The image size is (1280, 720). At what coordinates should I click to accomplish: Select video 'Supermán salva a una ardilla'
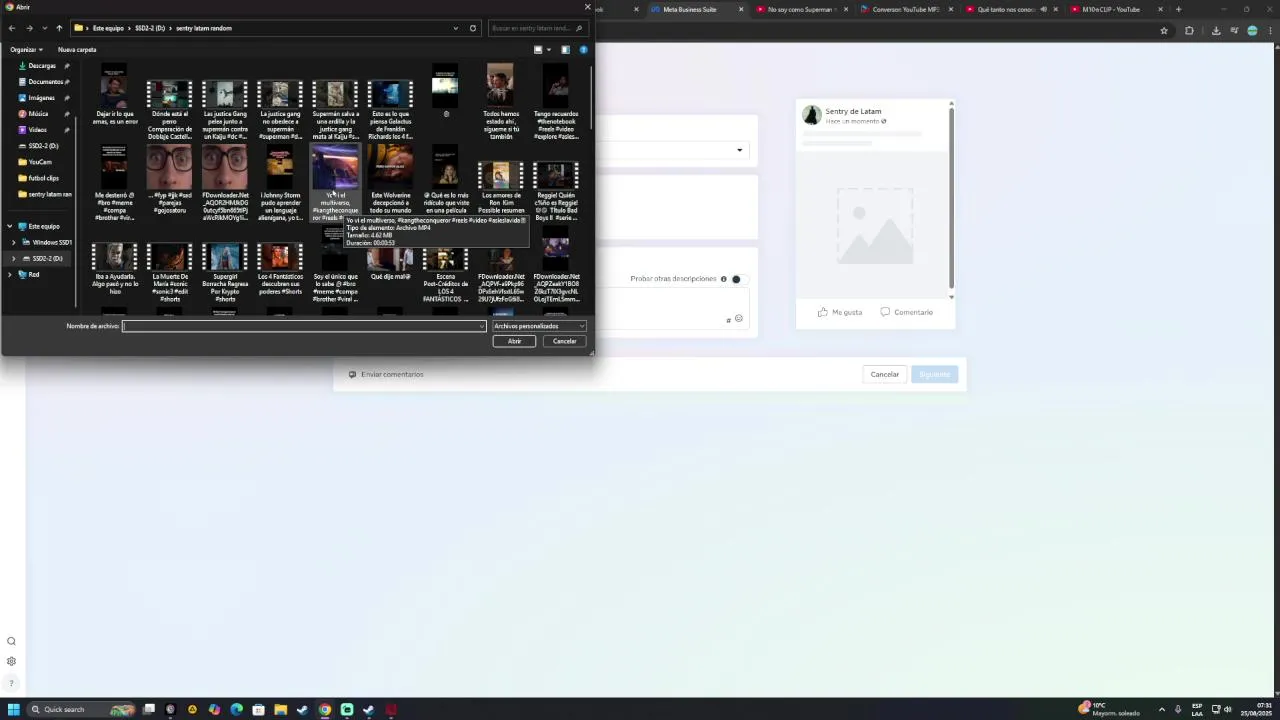tap(335, 109)
